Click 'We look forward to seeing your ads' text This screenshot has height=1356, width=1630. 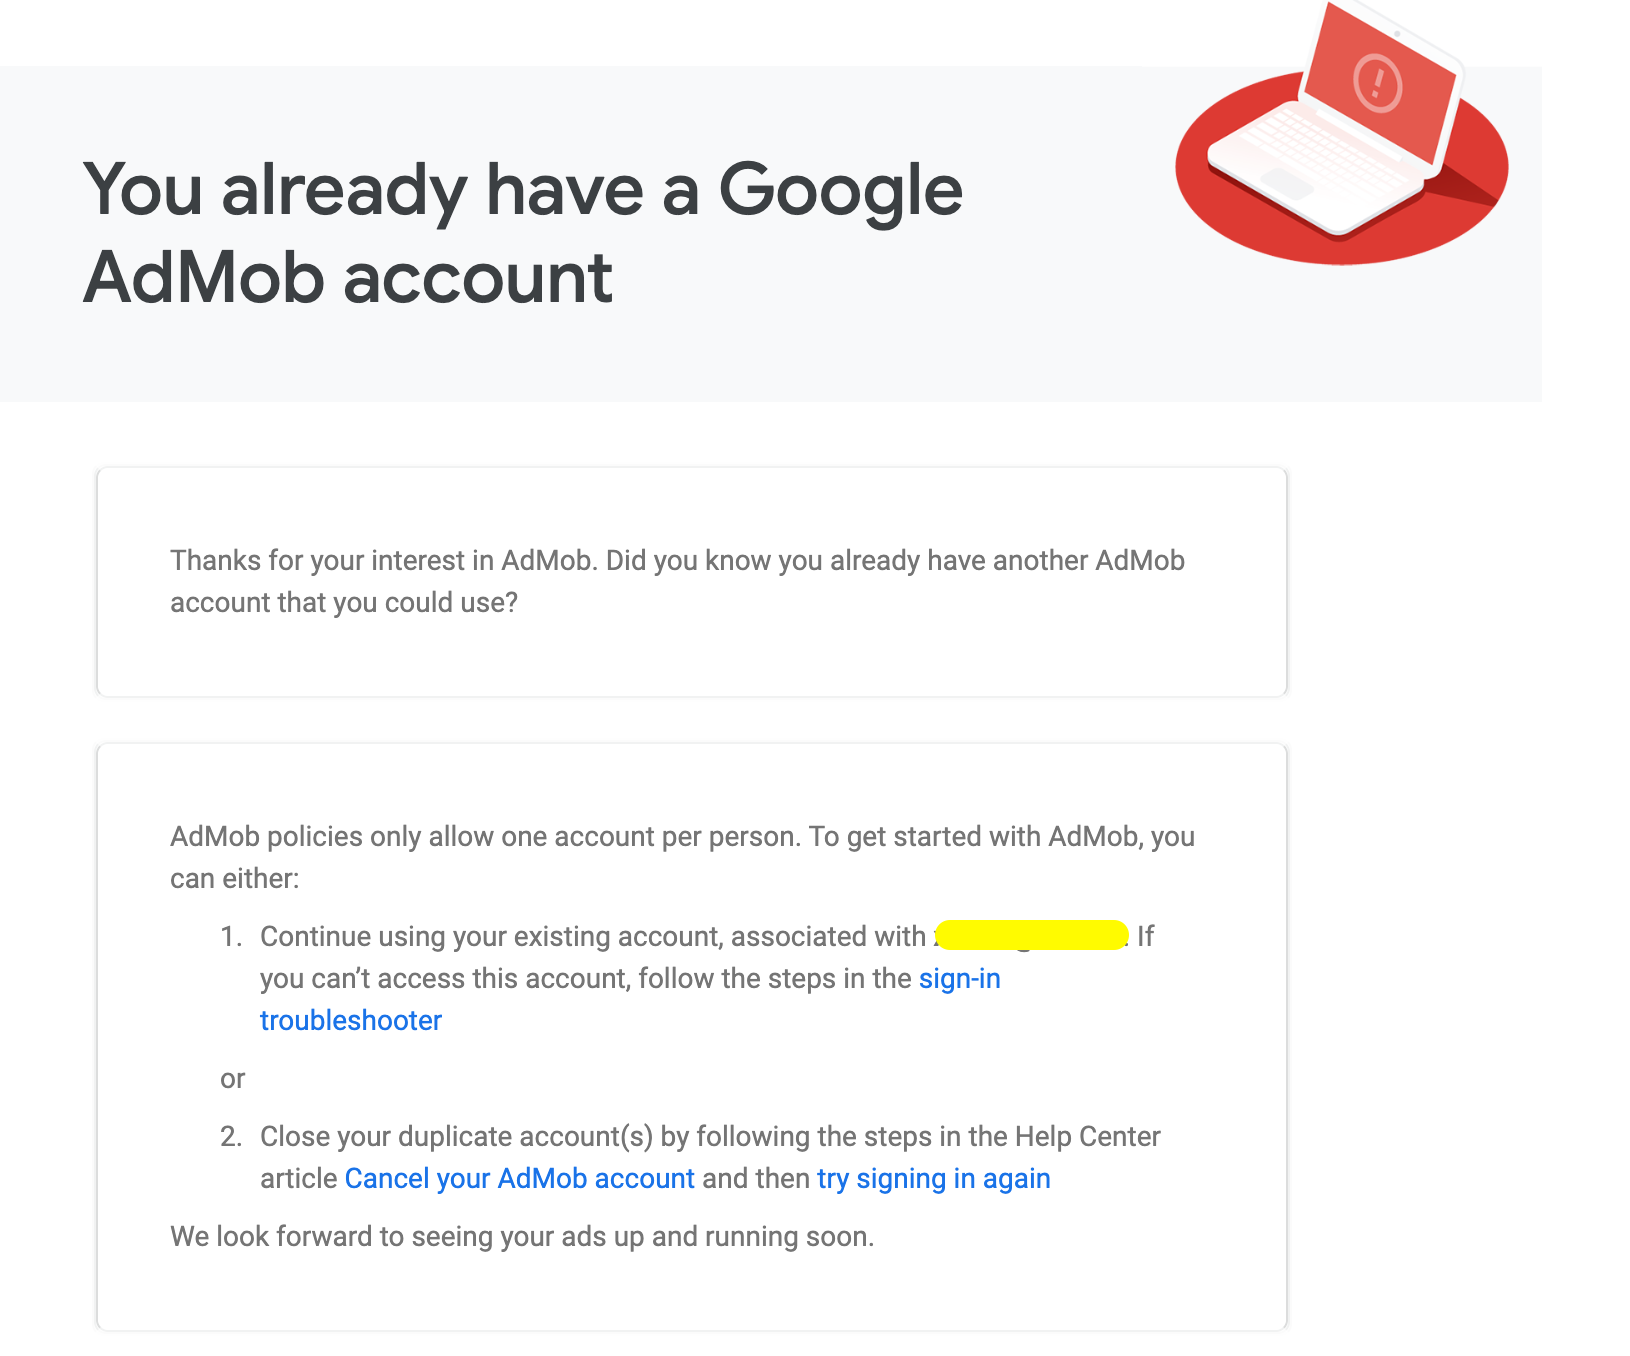tap(521, 1237)
